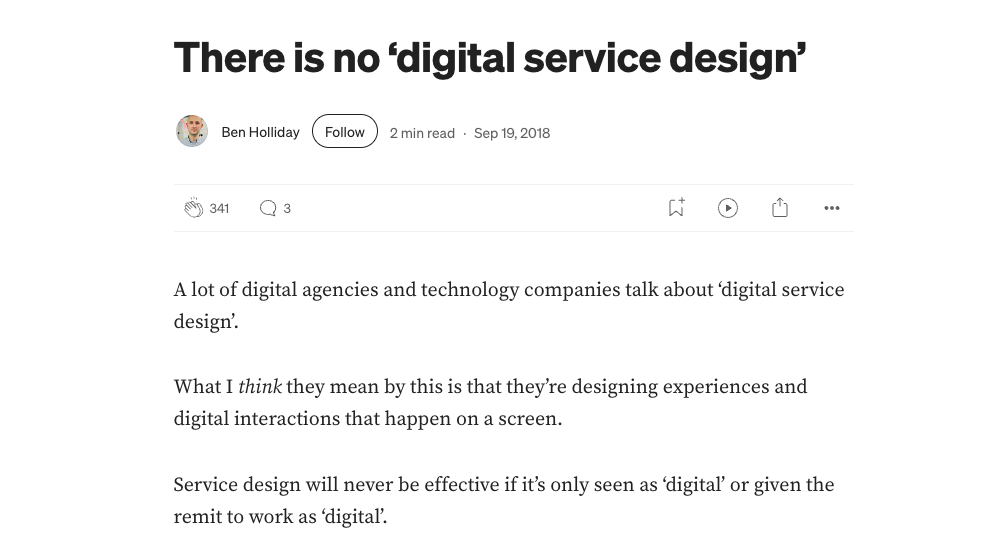Follow the author Ben Holliday
The height and width of the screenshot is (558, 986).
[x=344, y=132]
